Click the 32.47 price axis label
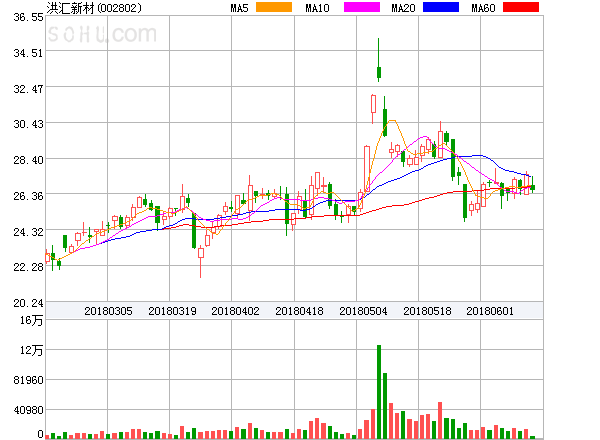This screenshot has width=600, height=440. 28,89
